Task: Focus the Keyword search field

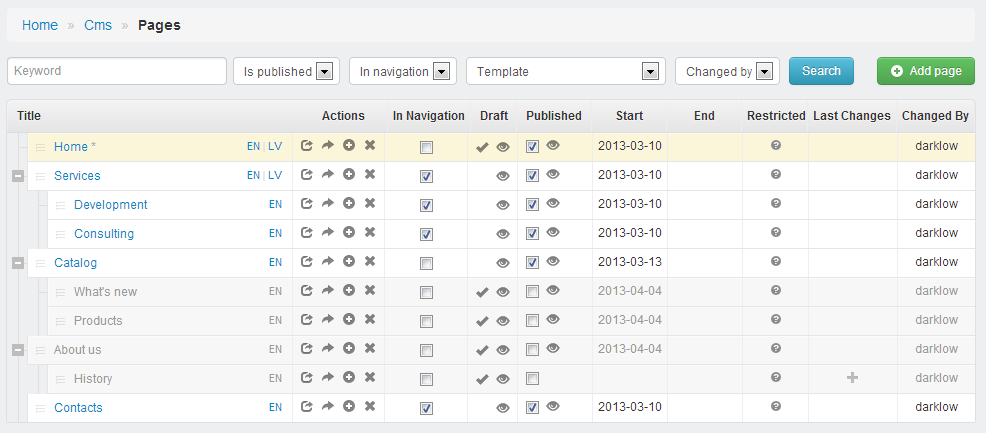Action: coord(117,71)
